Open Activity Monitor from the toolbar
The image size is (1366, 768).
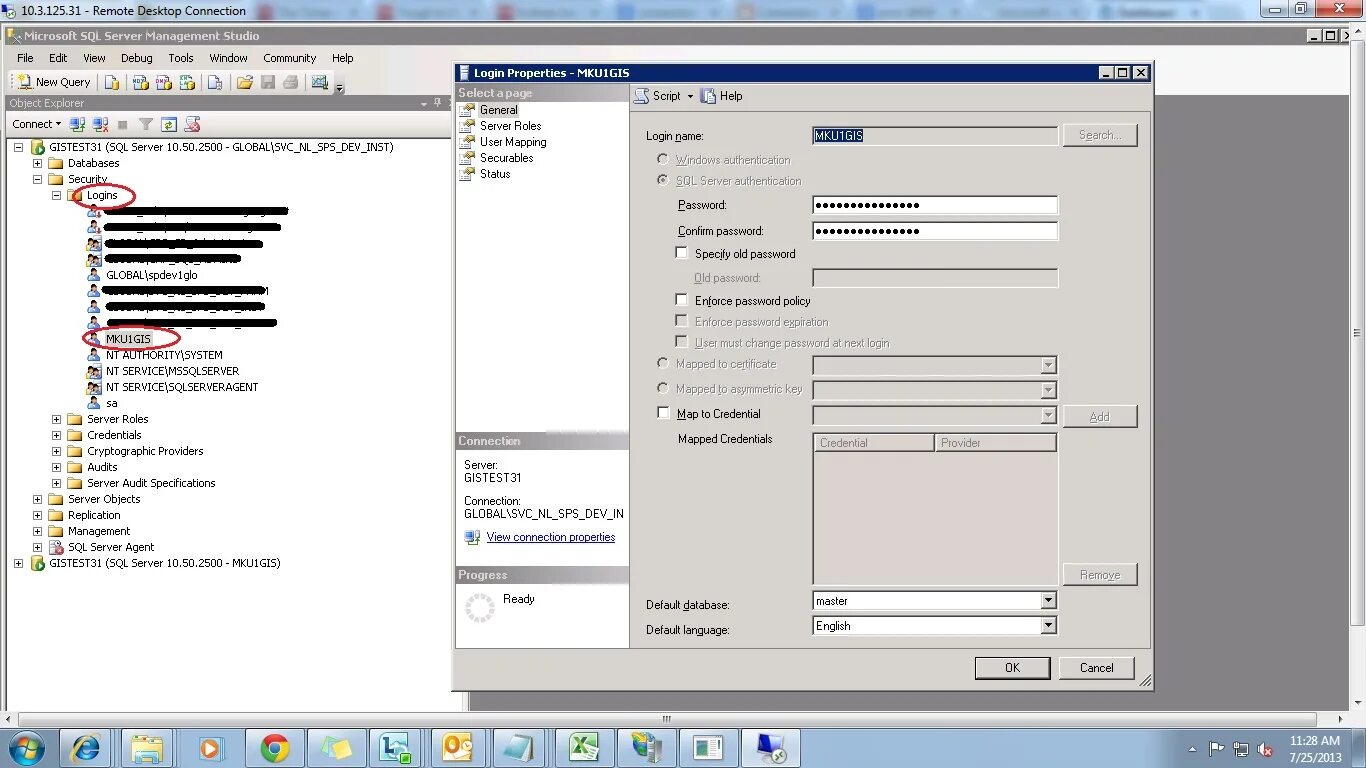pos(320,82)
